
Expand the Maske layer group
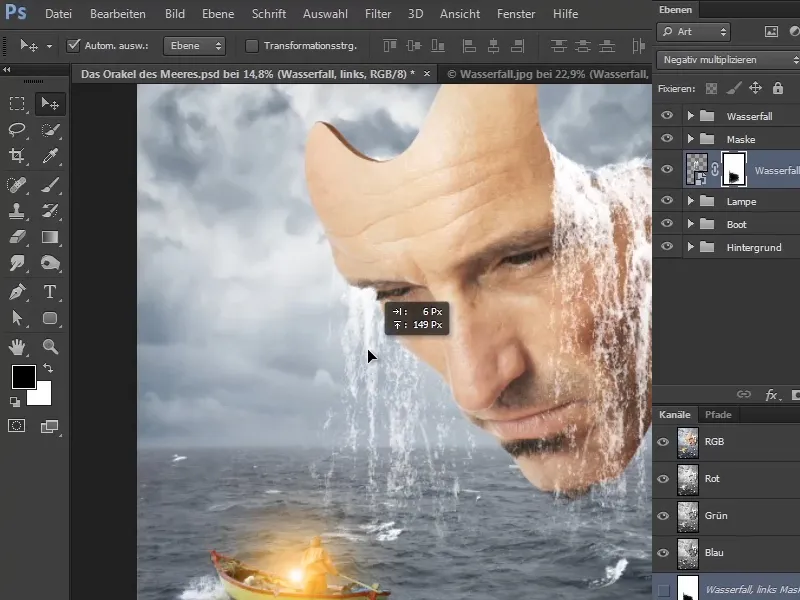(x=690, y=139)
